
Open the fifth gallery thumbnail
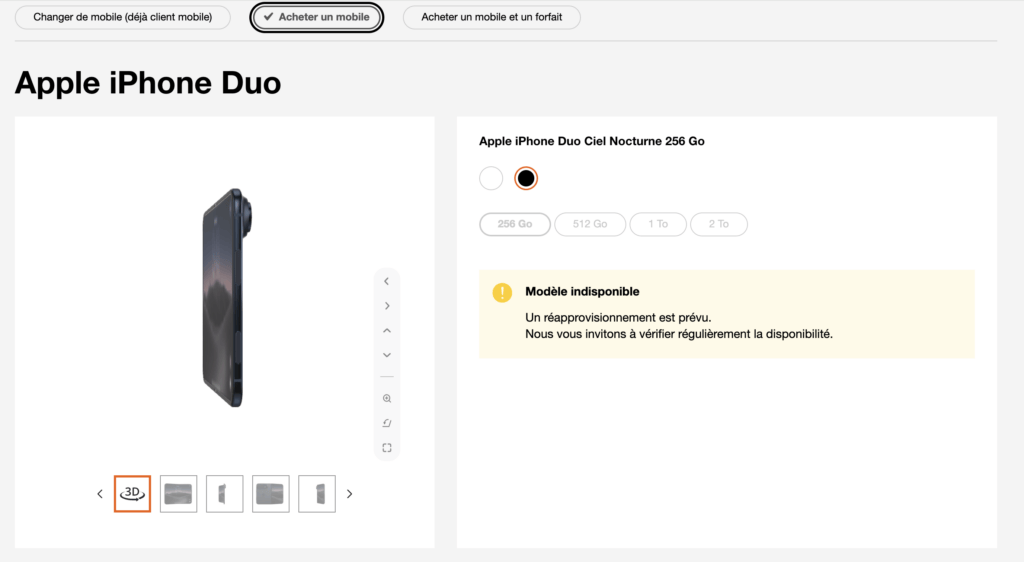[317, 493]
